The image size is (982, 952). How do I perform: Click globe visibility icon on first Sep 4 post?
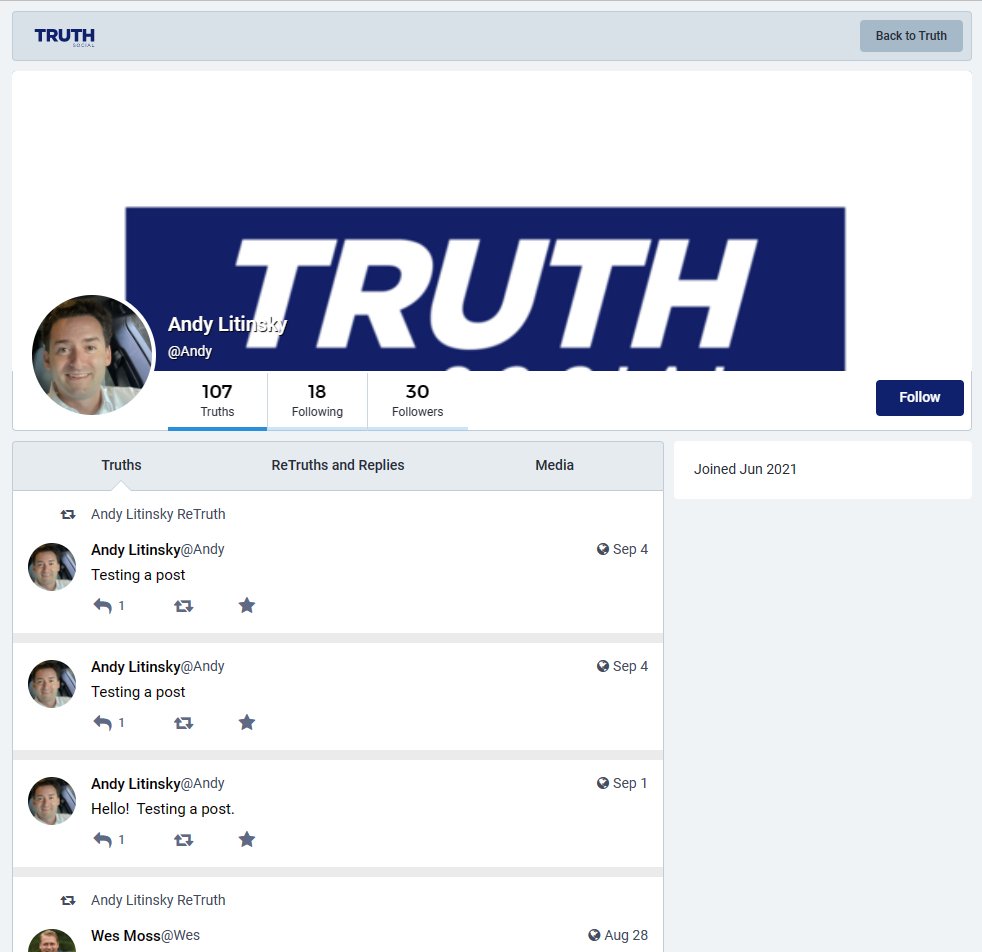(x=602, y=549)
